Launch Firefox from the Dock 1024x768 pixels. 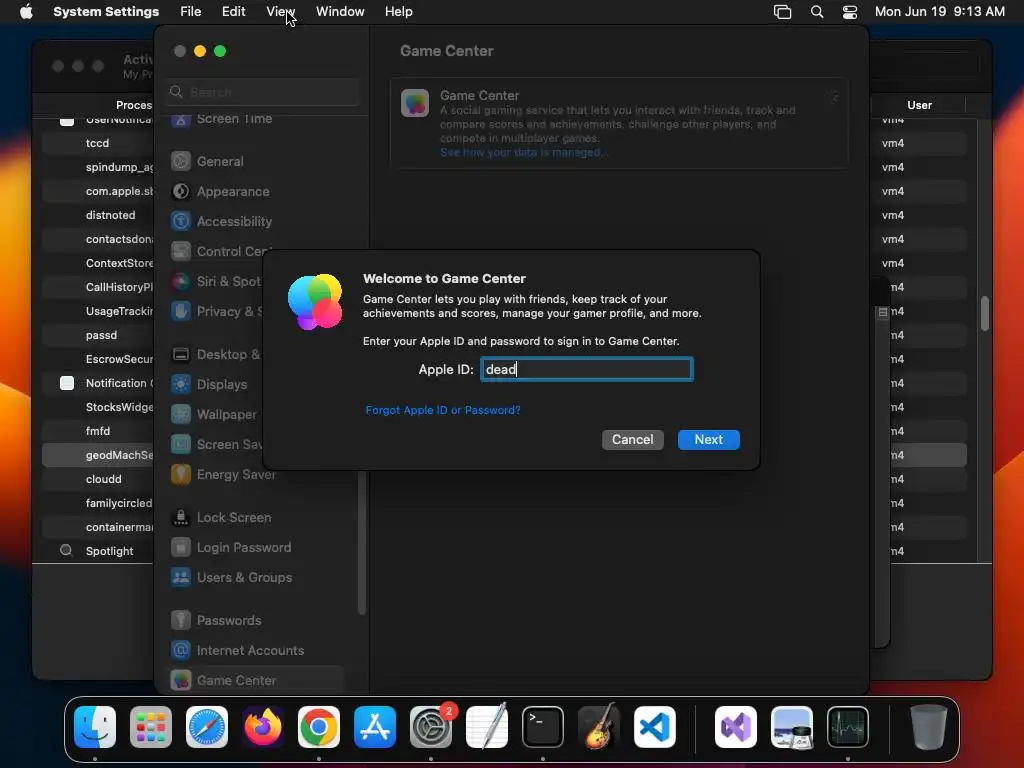pos(263,727)
